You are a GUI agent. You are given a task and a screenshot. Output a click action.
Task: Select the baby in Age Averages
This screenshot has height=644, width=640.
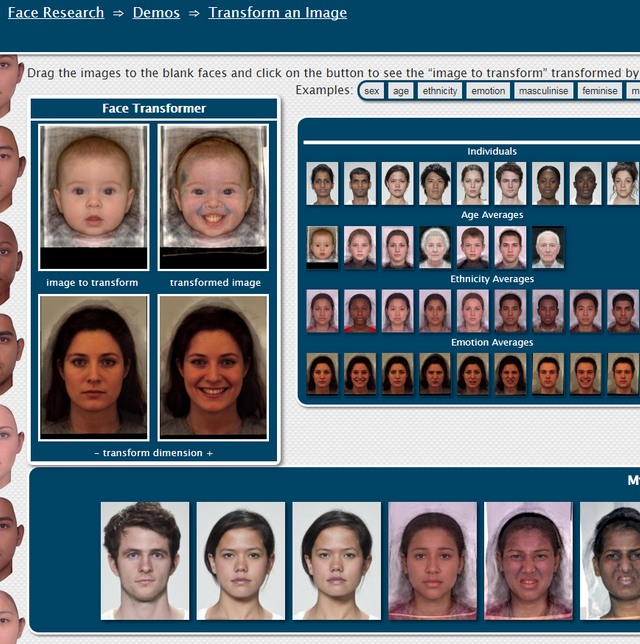[322, 247]
